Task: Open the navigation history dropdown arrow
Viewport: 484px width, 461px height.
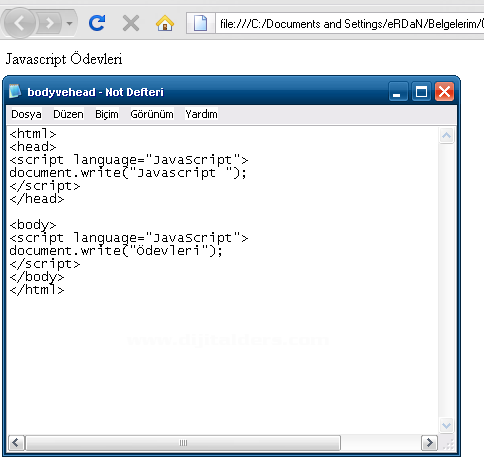Action: point(69,24)
